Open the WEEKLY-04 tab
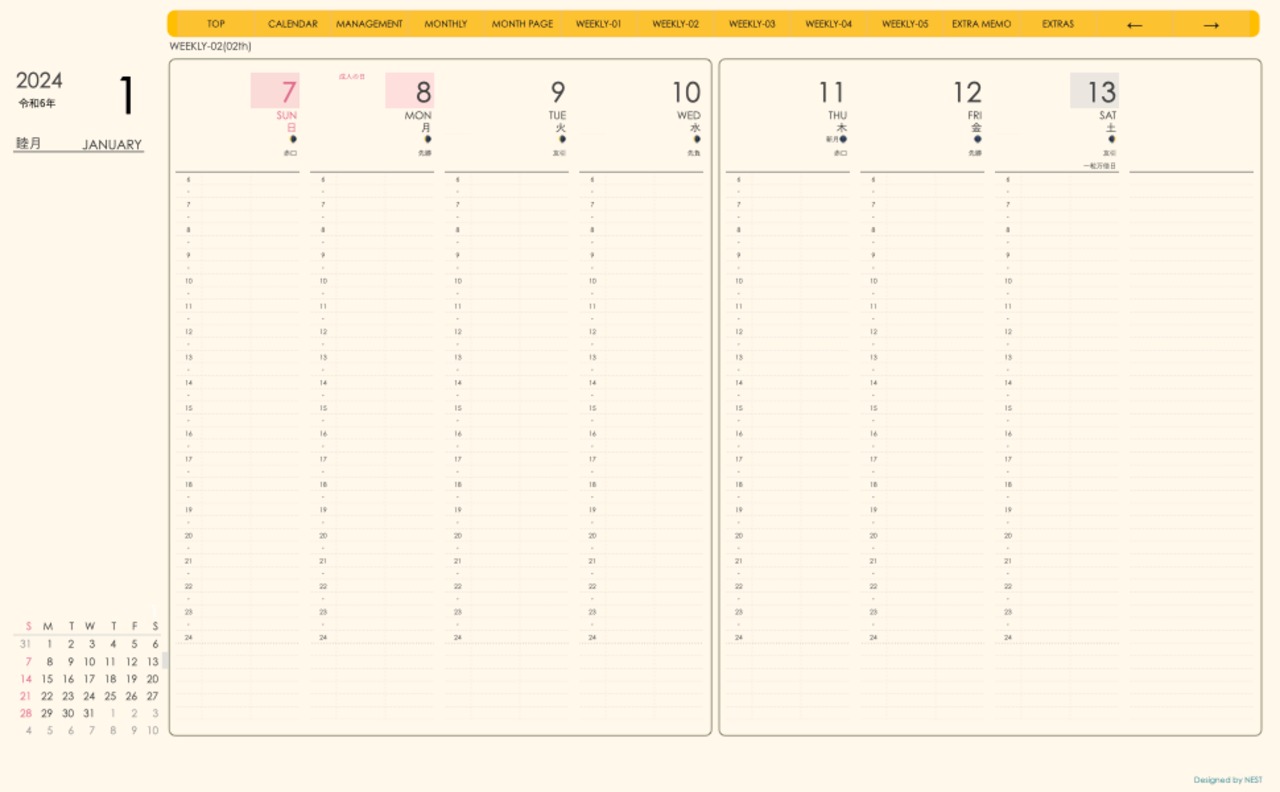The width and height of the screenshot is (1280, 792). click(x=829, y=24)
